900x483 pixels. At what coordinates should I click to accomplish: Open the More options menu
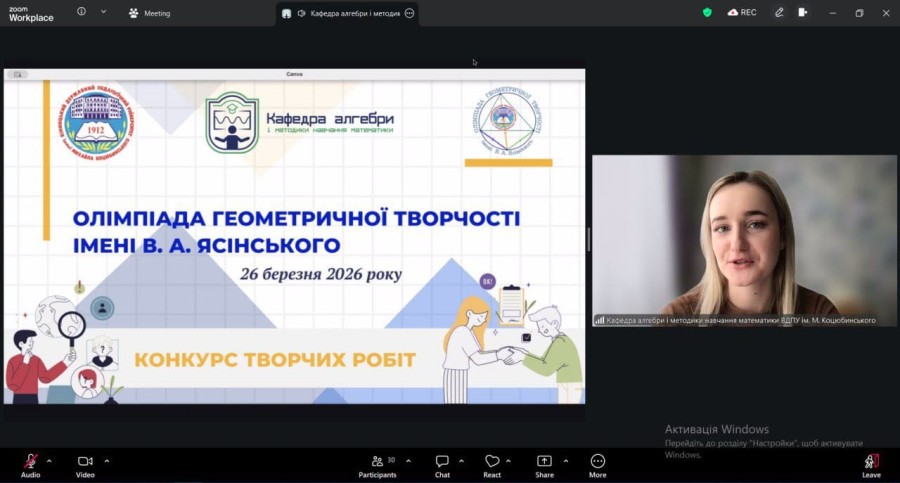598,465
